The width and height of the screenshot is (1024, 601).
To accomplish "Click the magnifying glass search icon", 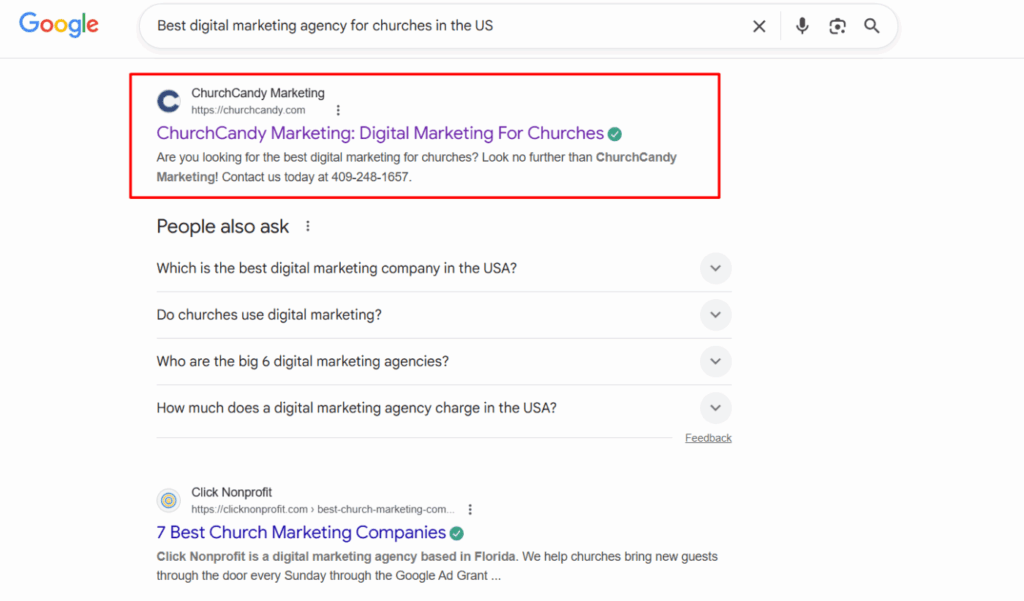I will click(x=872, y=26).
